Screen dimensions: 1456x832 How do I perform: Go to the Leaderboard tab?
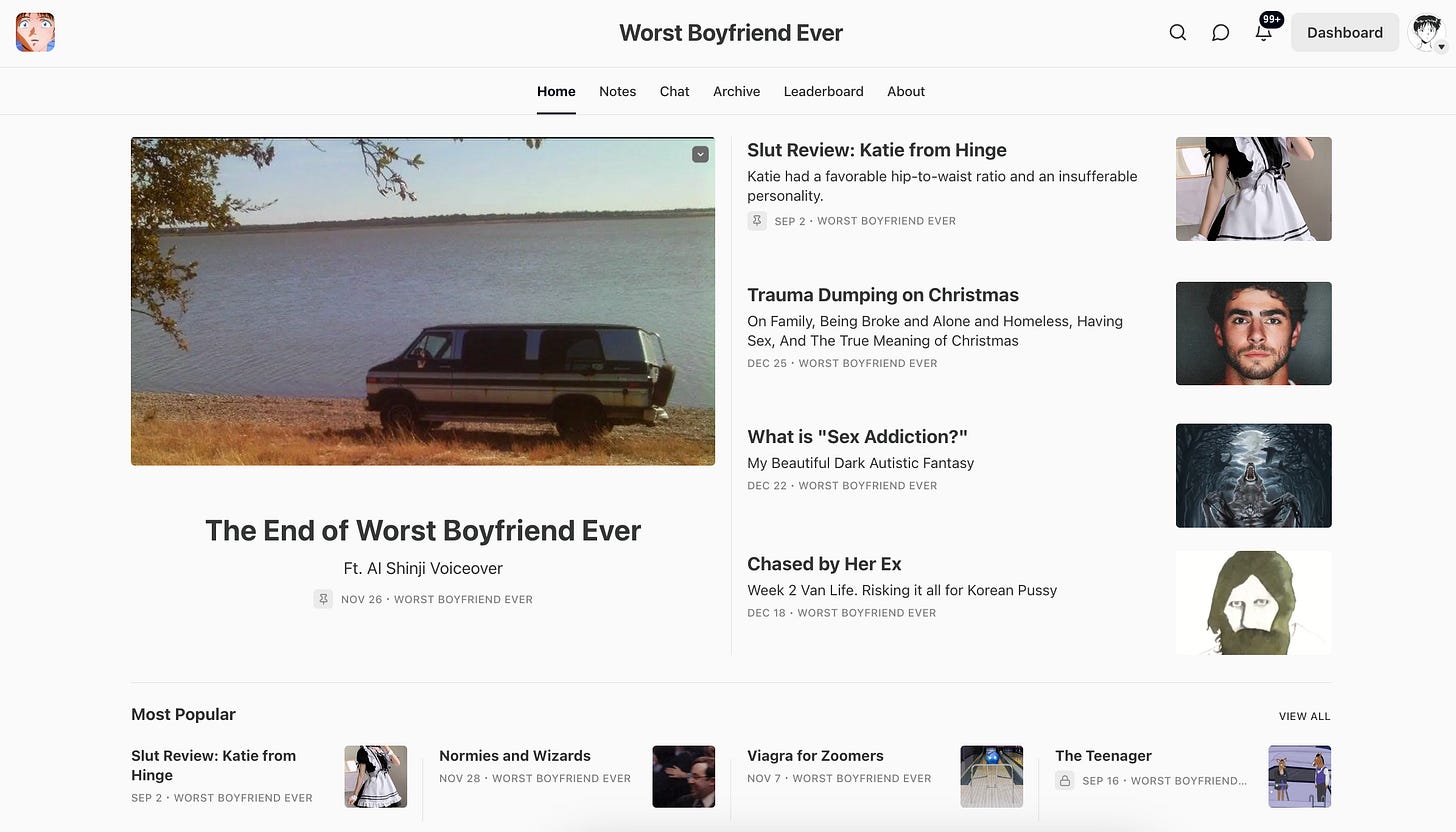[x=823, y=91]
